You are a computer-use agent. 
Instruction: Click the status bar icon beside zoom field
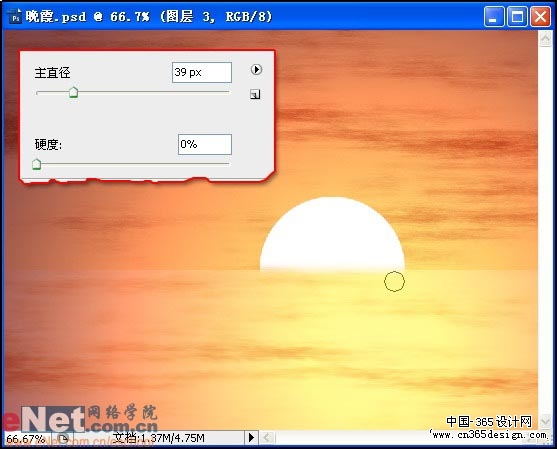tap(63, 438)
